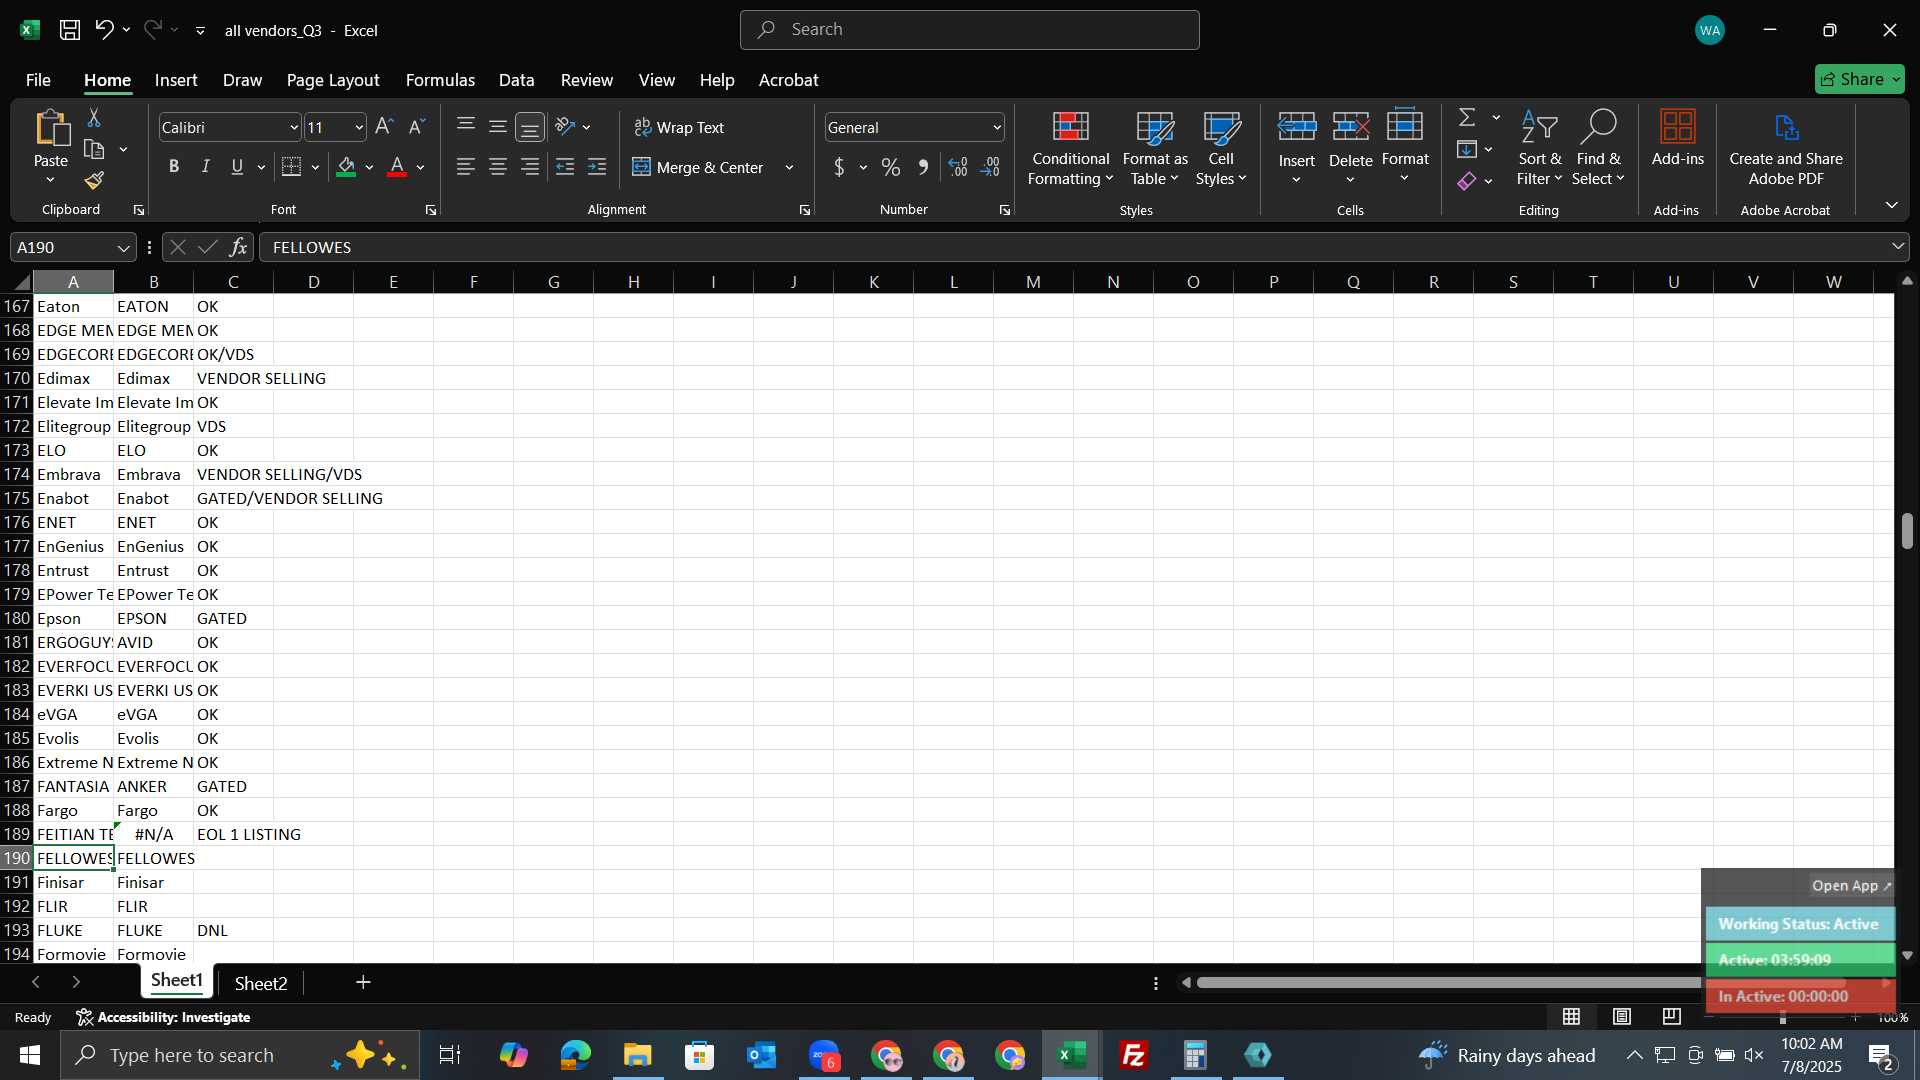1920x1080 pixels.
Task: Switch to Page Layout view icon
Action: 1622,1017
